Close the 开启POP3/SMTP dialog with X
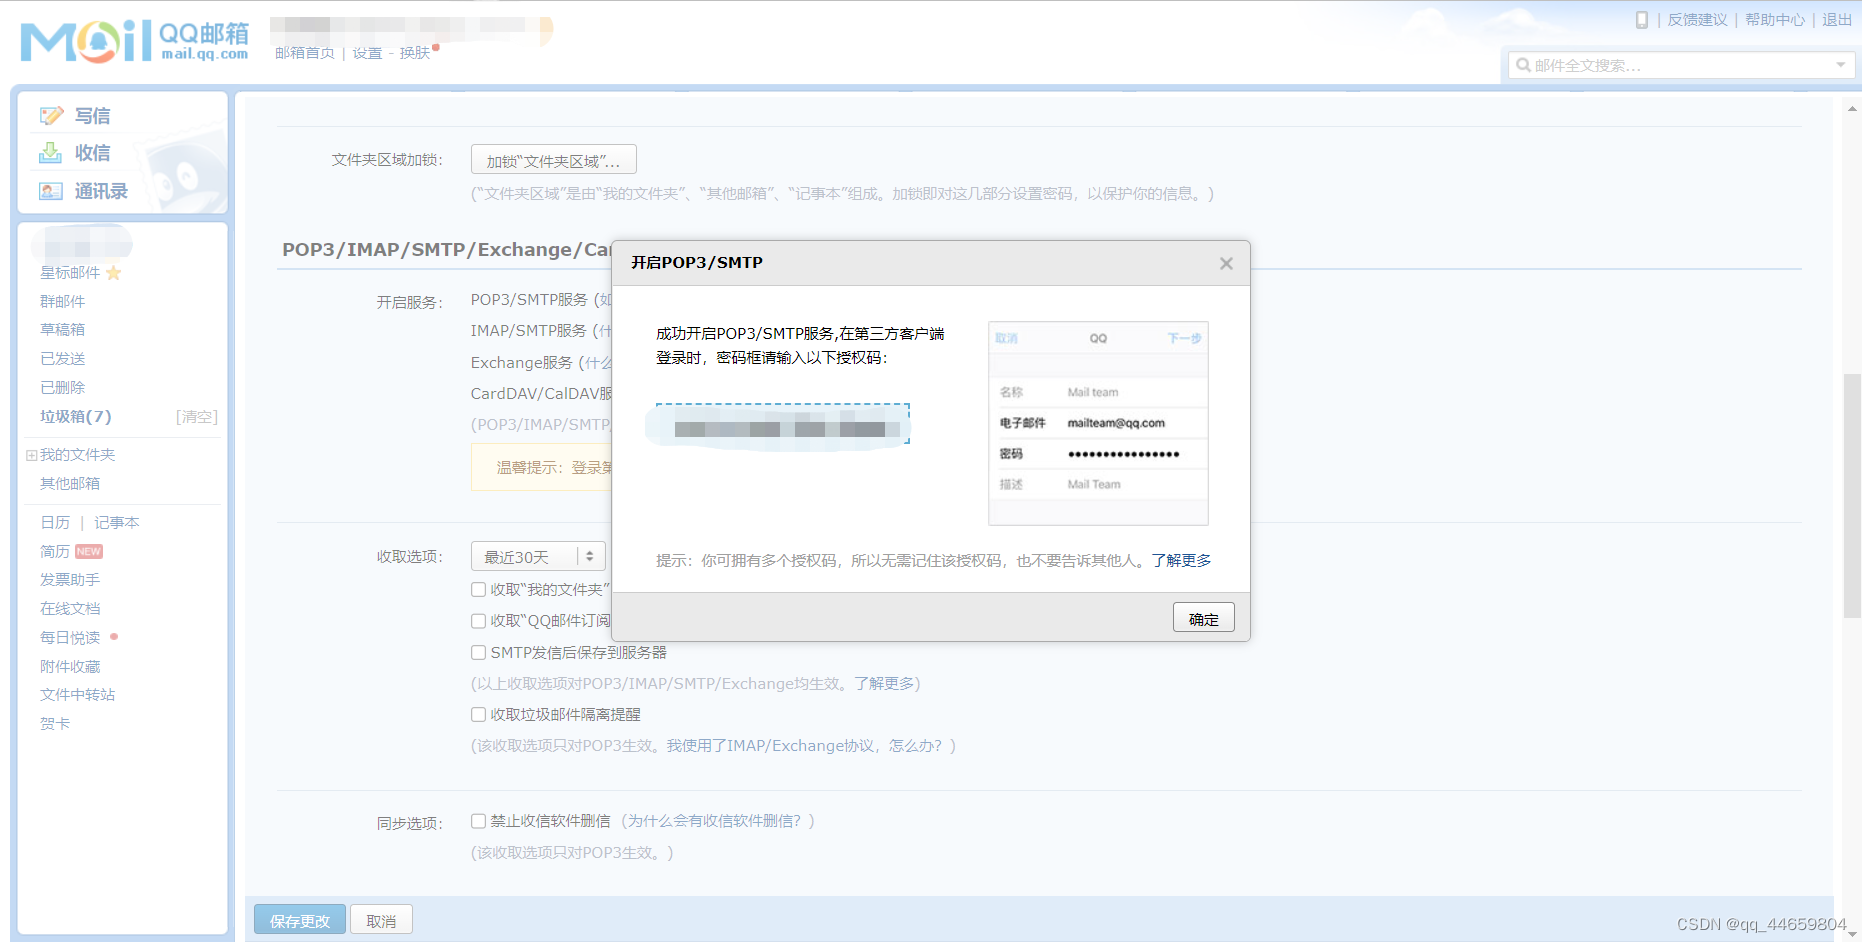This screenshot has width=1862, height=942. [x=1226, y=263]
